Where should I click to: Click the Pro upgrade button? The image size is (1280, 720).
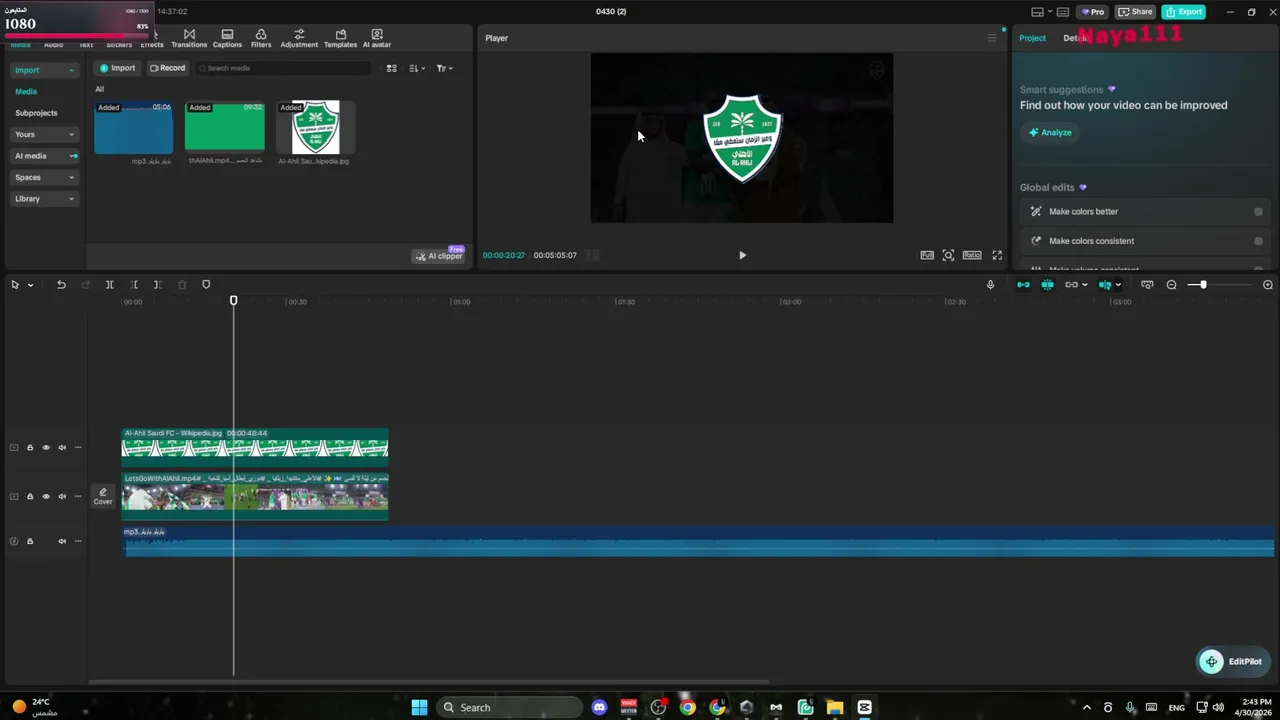[x=1091, y=12]
